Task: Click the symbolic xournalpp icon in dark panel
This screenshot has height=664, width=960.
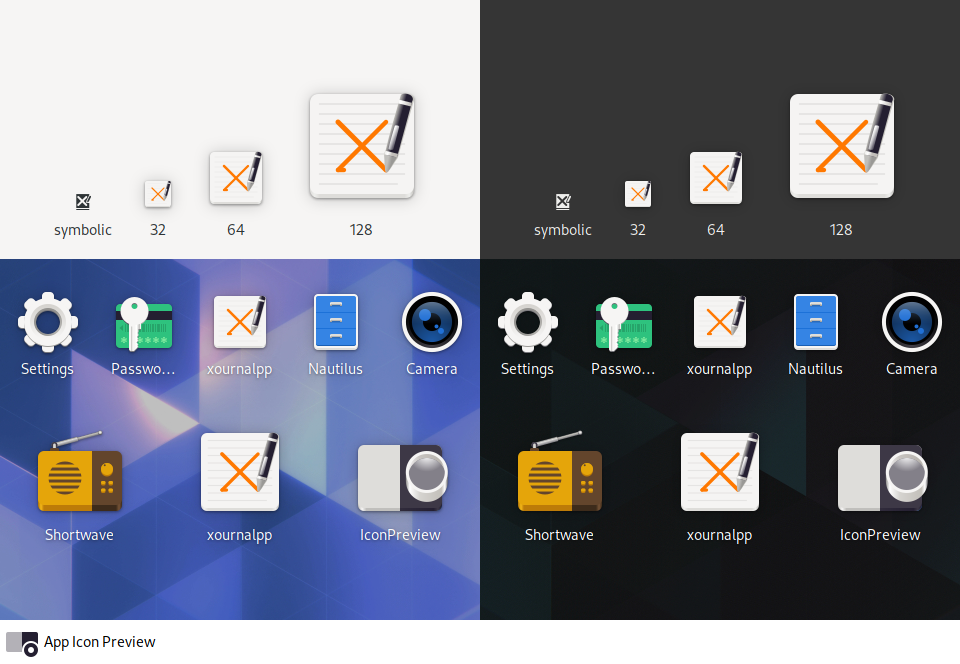Action: pos(563,201)
